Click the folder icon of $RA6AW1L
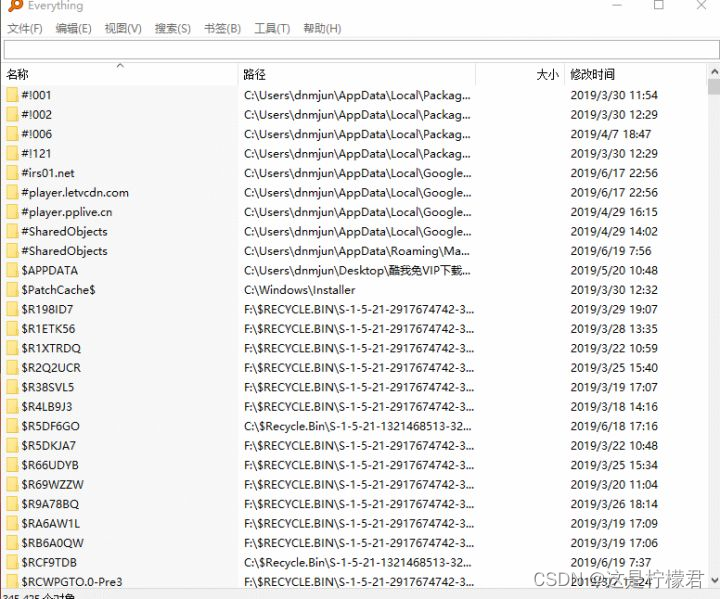The width and height of the screenshot is (720, 599). (12, 524)
